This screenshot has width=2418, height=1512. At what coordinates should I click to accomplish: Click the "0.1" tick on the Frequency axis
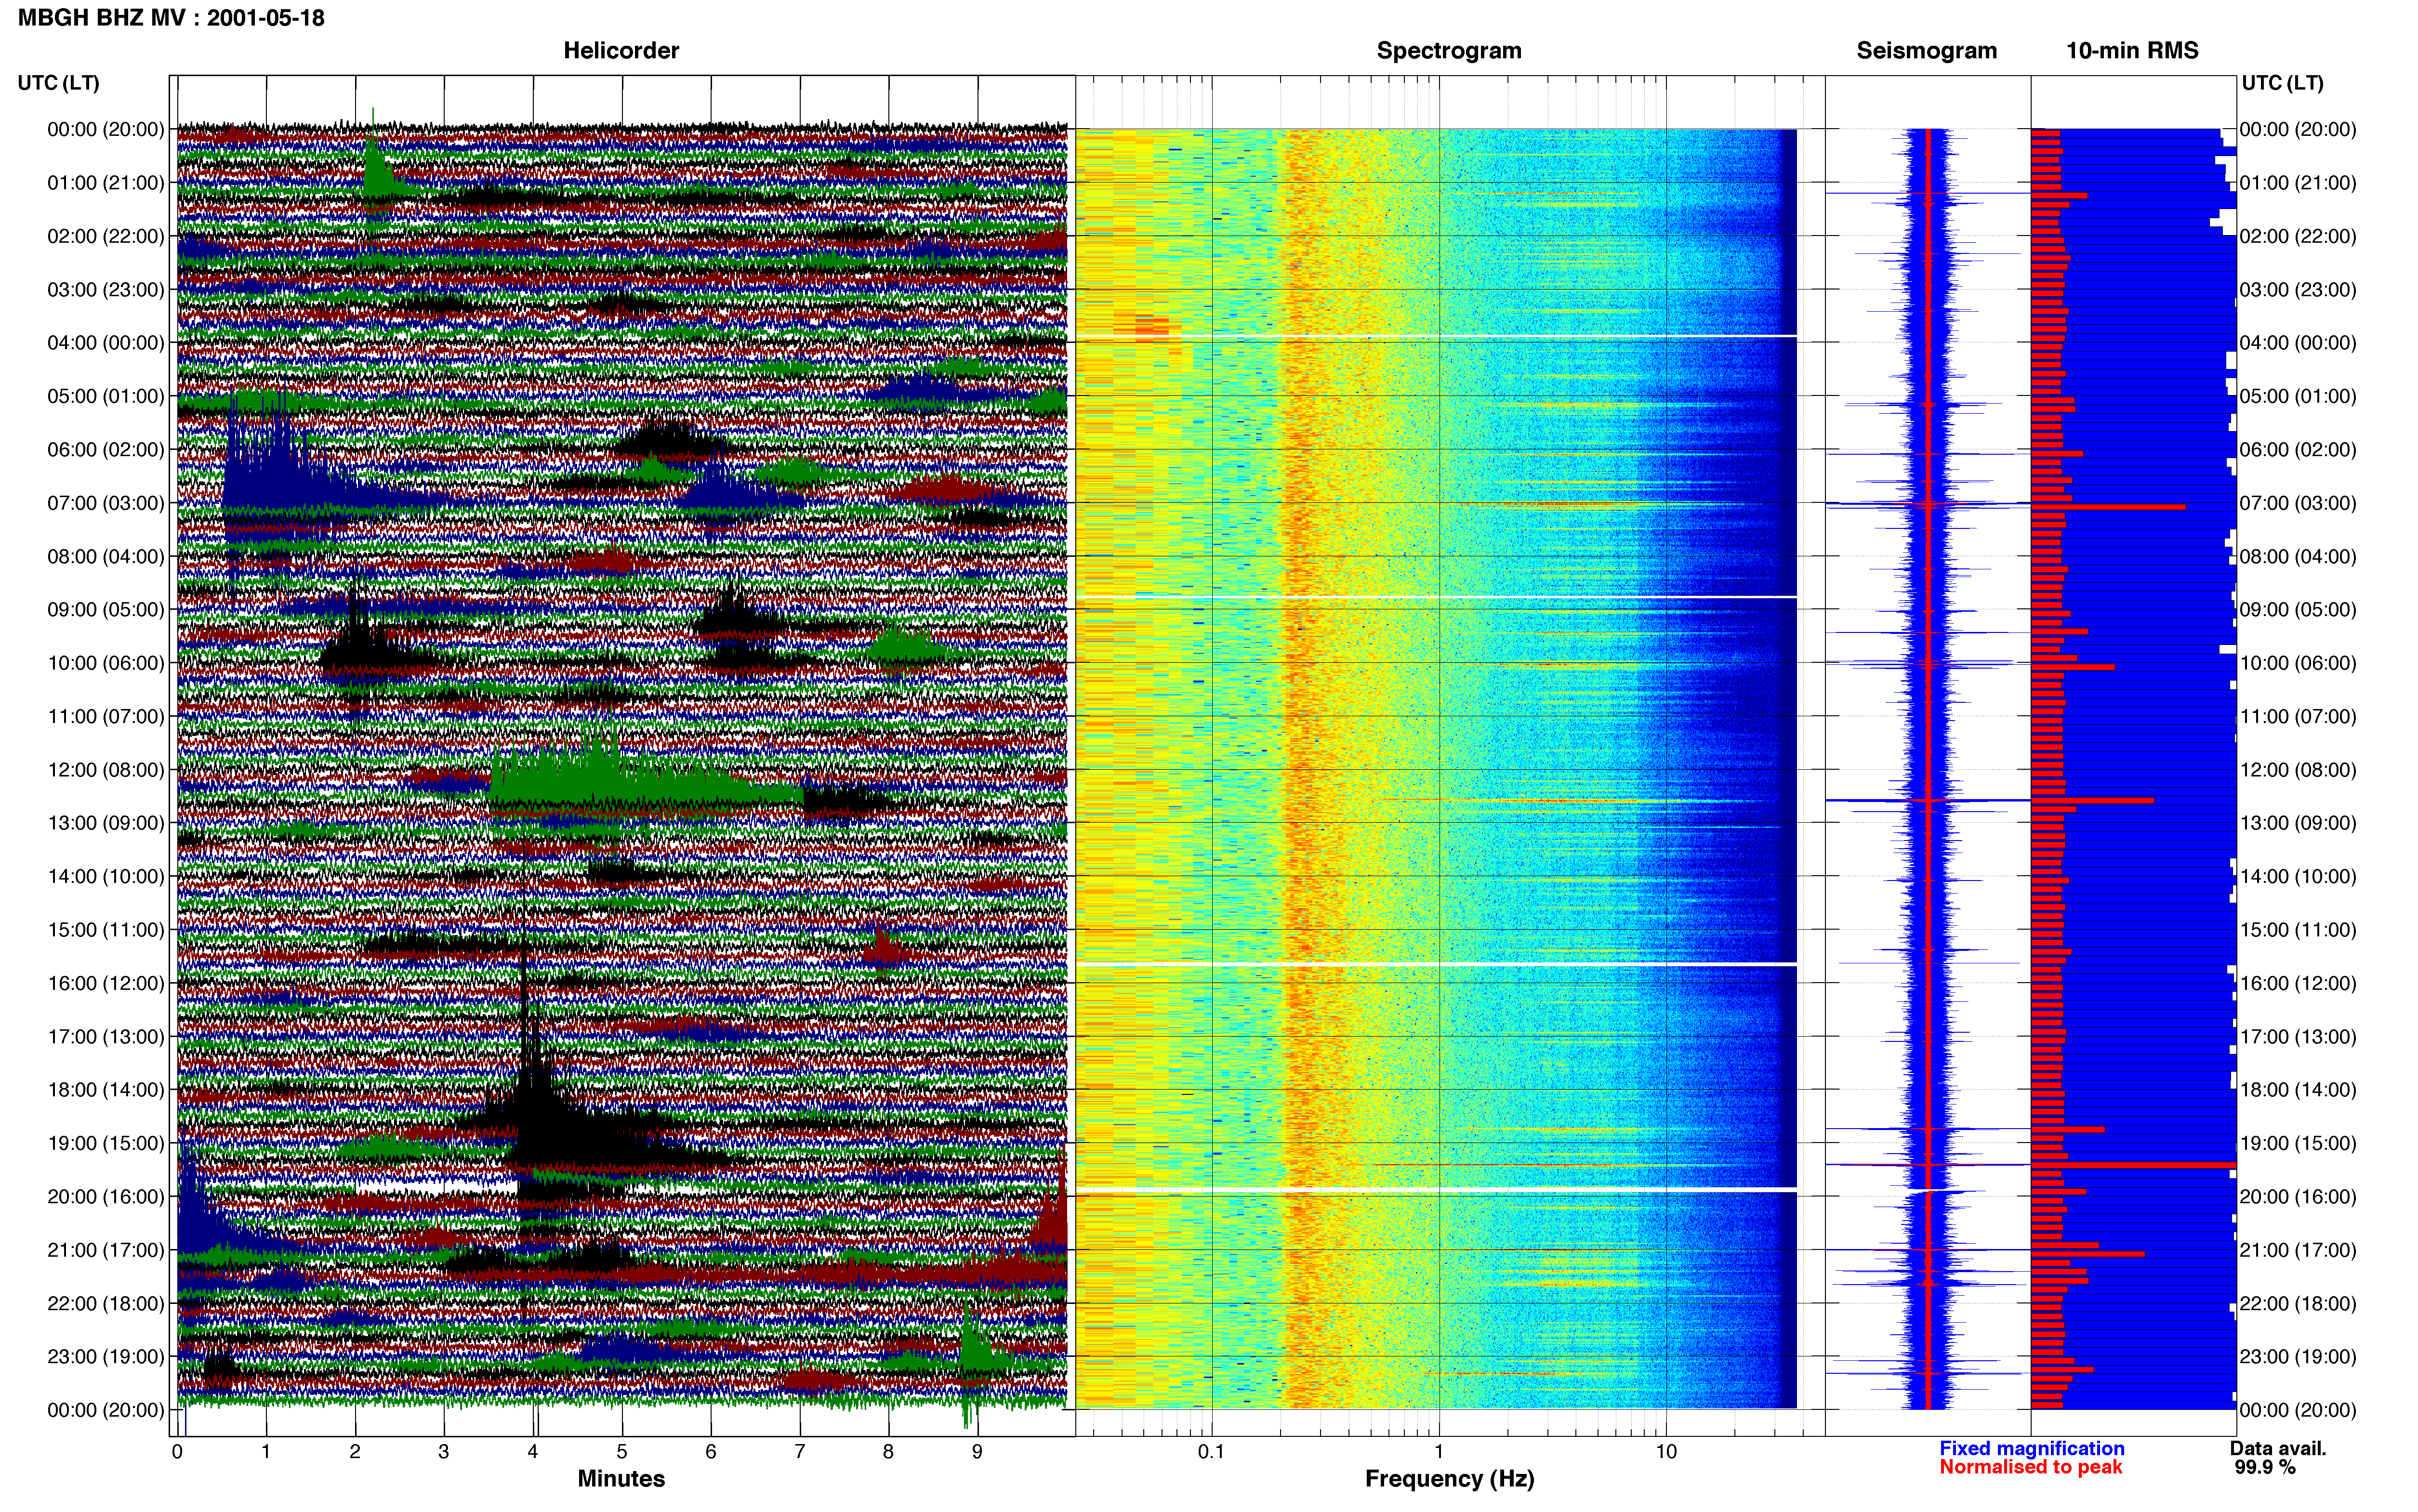[1211, 1452]
